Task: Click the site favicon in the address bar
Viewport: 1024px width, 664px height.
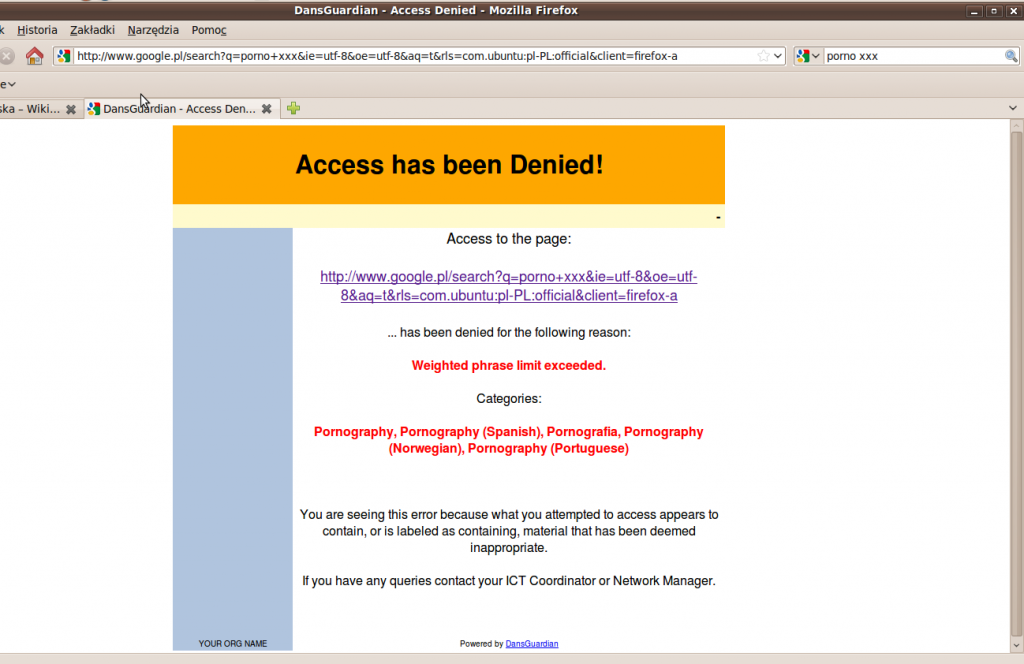Action: coord(64,56)
